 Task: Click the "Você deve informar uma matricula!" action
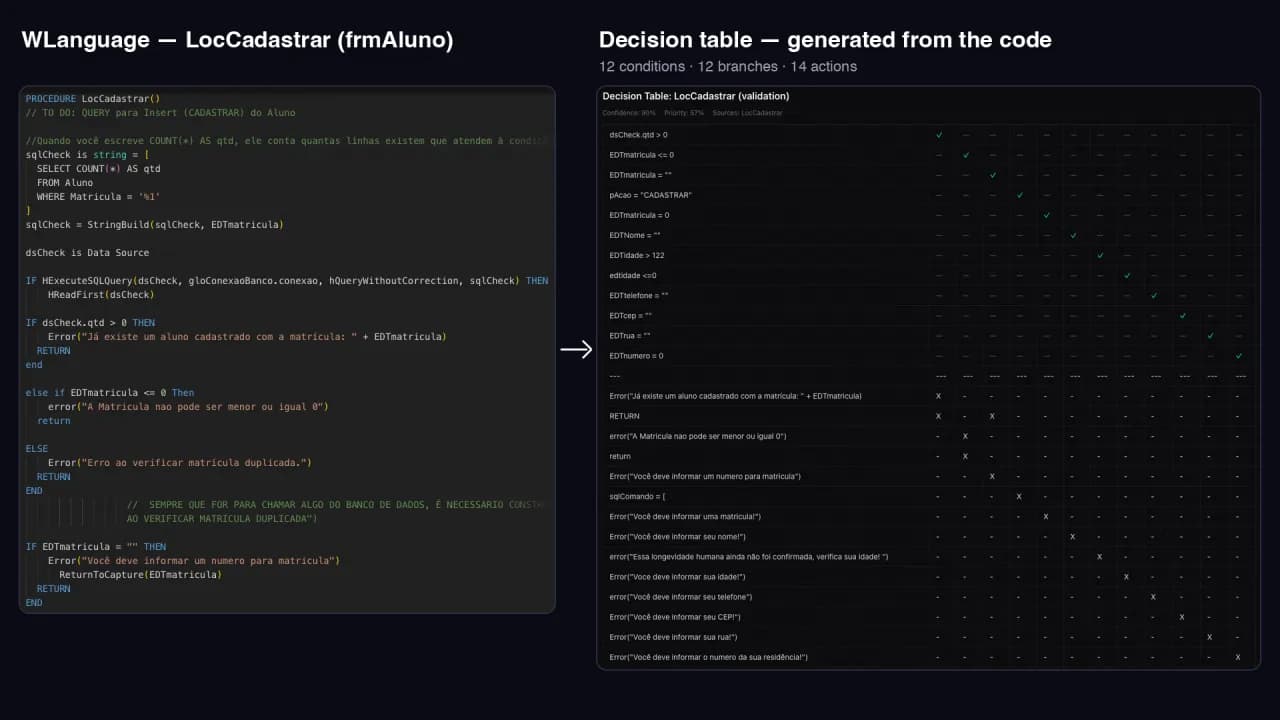coord(685,516)
